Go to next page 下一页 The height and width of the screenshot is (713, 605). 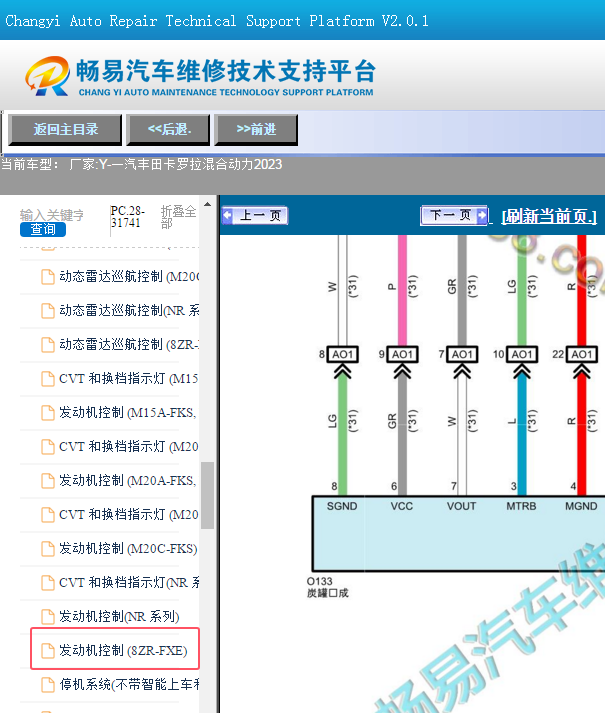tap(454, 215)
